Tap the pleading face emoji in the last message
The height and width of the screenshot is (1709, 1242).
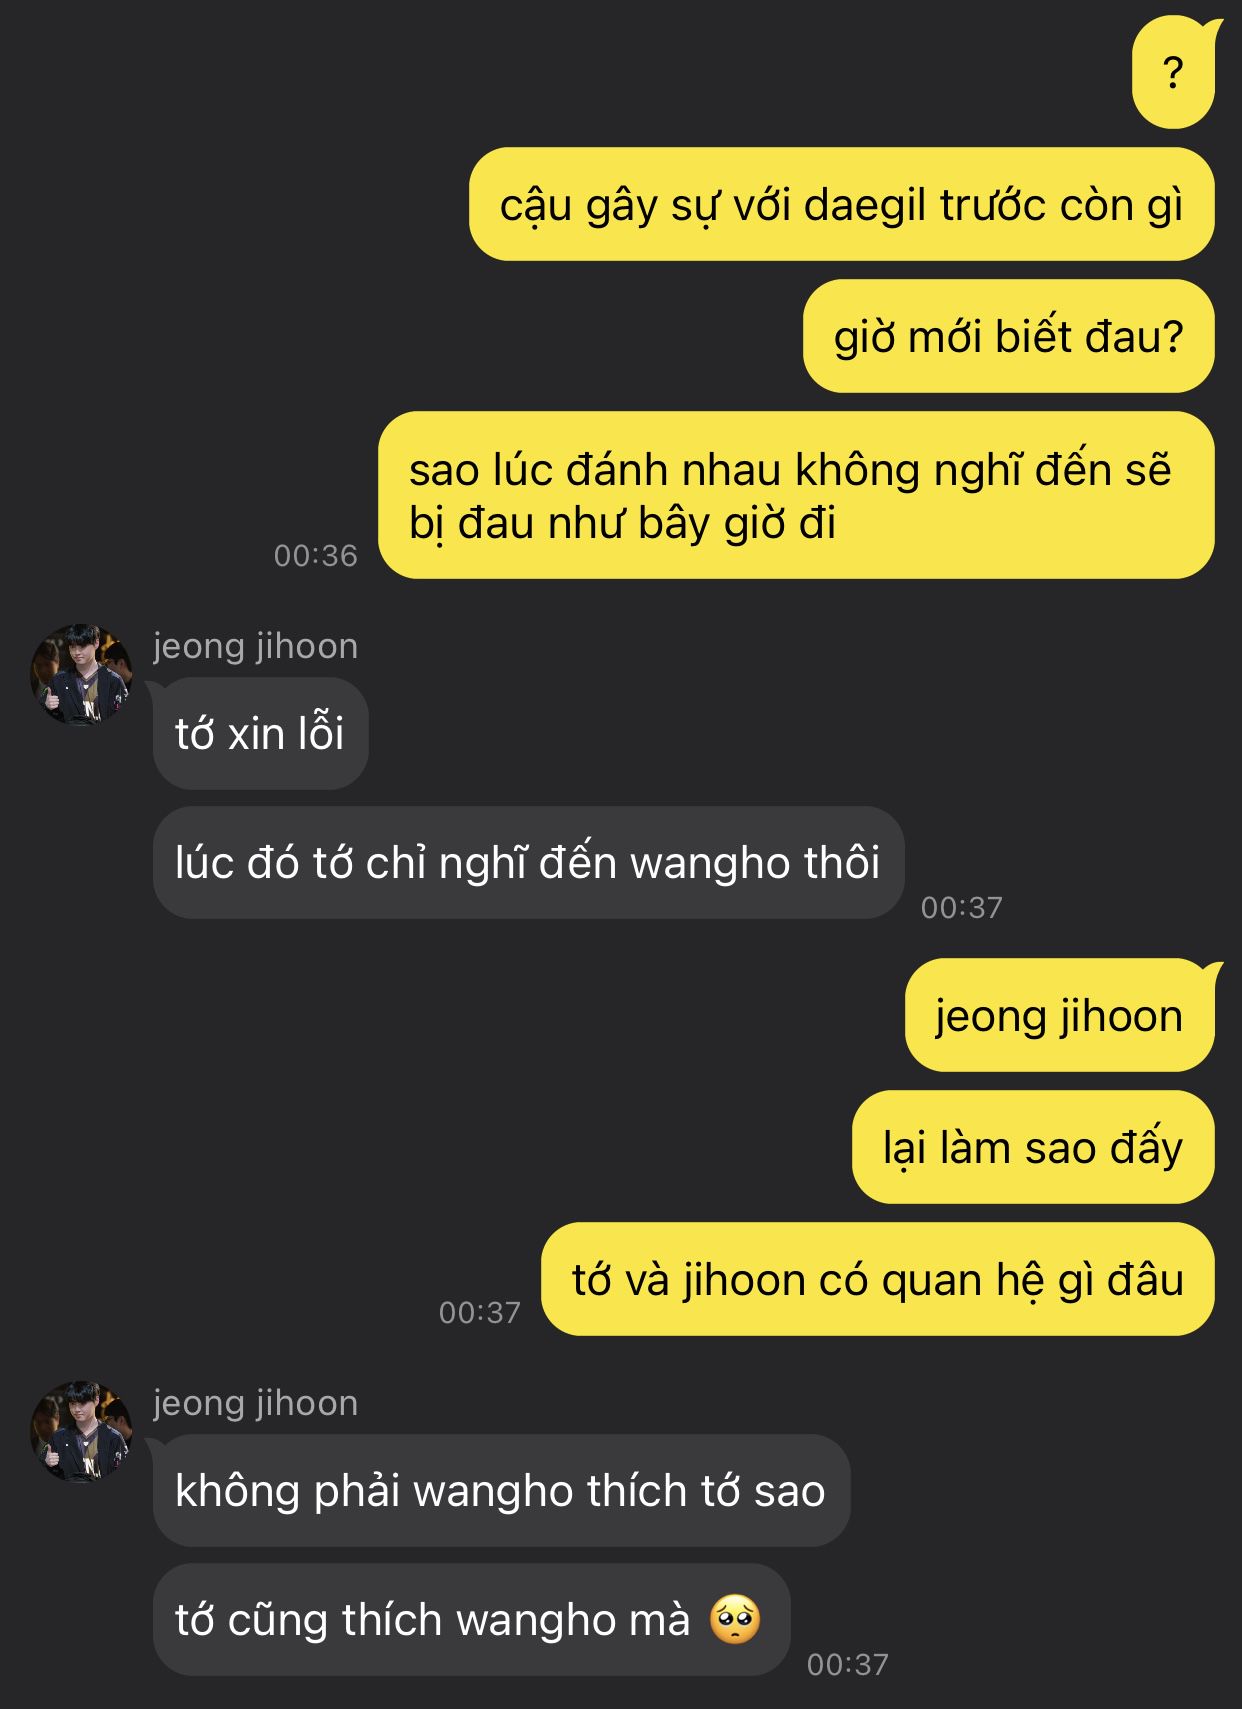tap(735, 1620)
